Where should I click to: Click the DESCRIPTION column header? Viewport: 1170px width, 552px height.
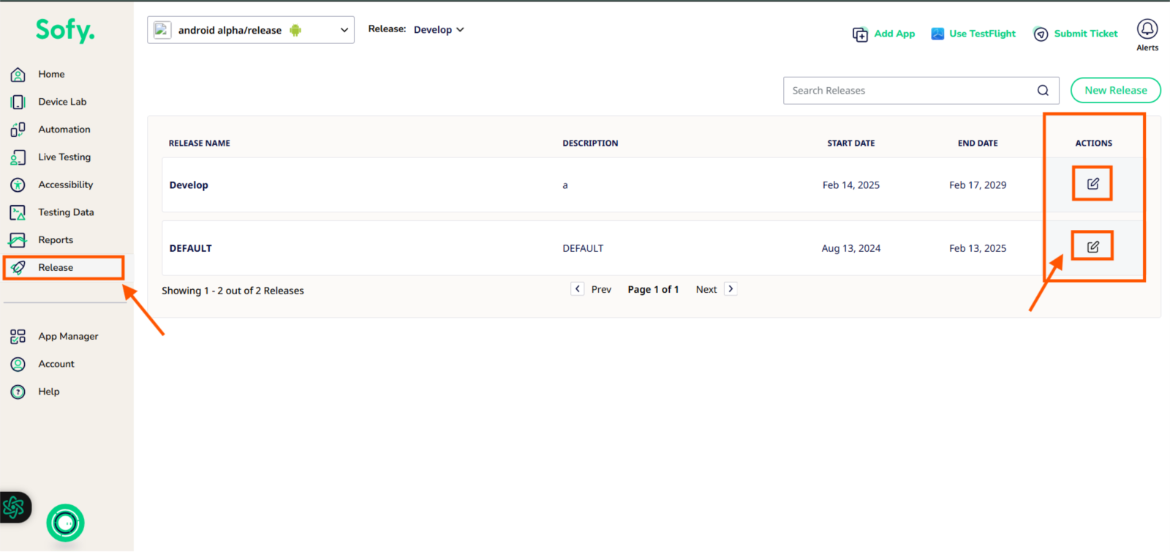coord(590,143)
